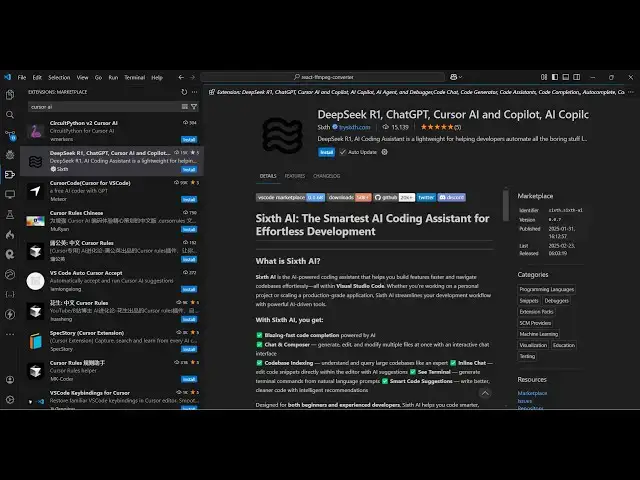Image resolution: width=640 pixels, height=480 pixels.
Task: Install the DeepSeek R1 extension from detail page
Action: click(x=327, y=152)
